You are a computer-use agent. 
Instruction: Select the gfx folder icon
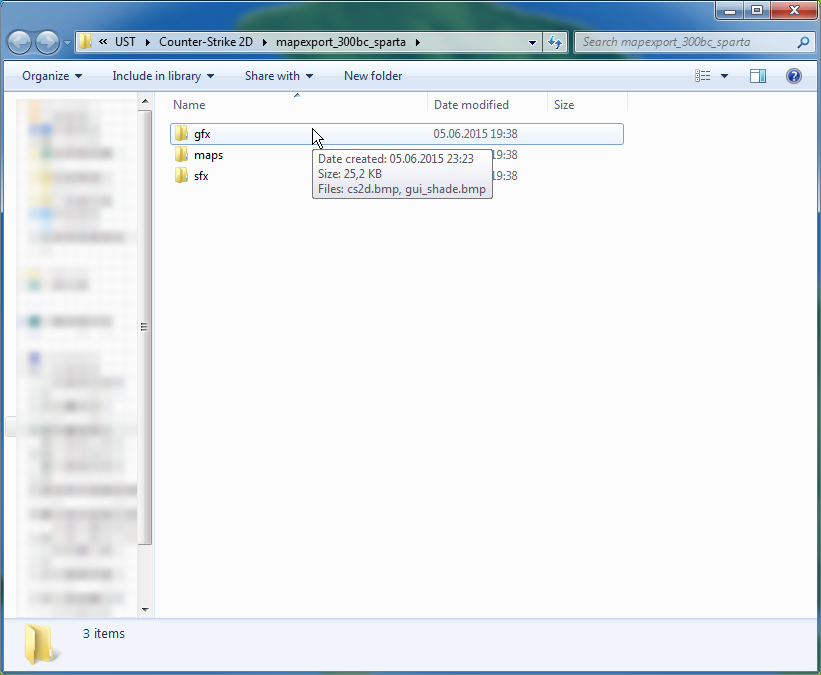tap(181, 134)
